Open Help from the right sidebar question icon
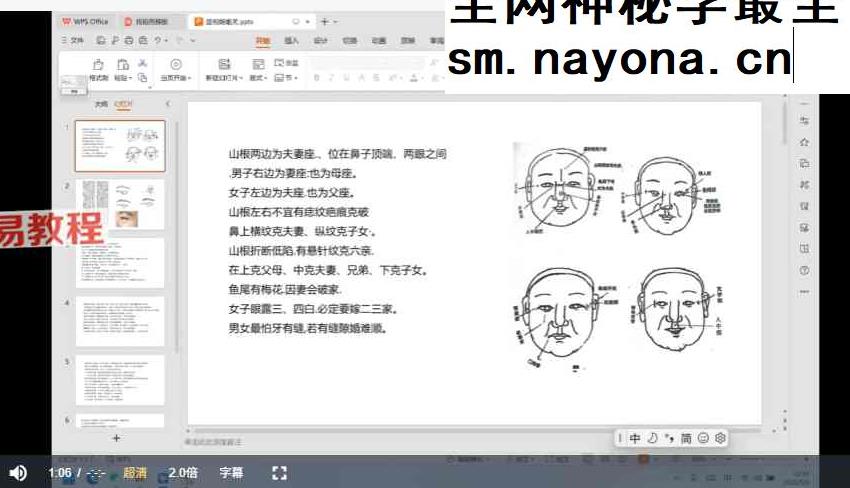 [804, 270]
